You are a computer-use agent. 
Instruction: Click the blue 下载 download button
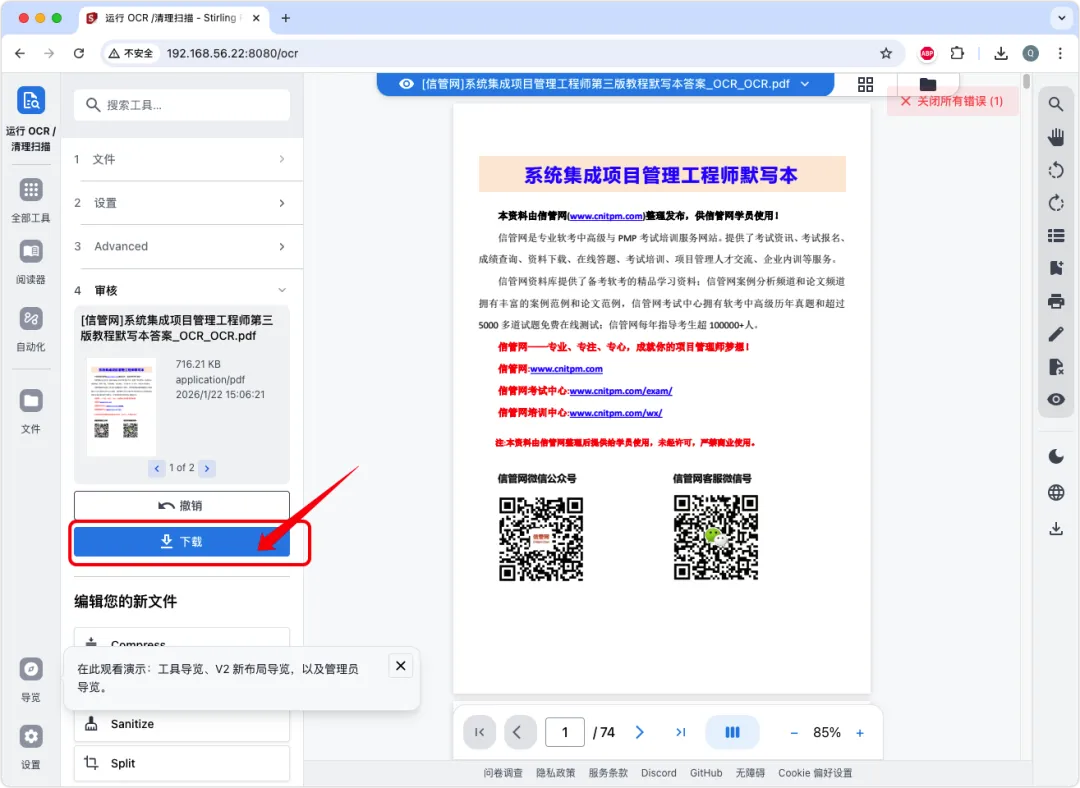point(182,541)
